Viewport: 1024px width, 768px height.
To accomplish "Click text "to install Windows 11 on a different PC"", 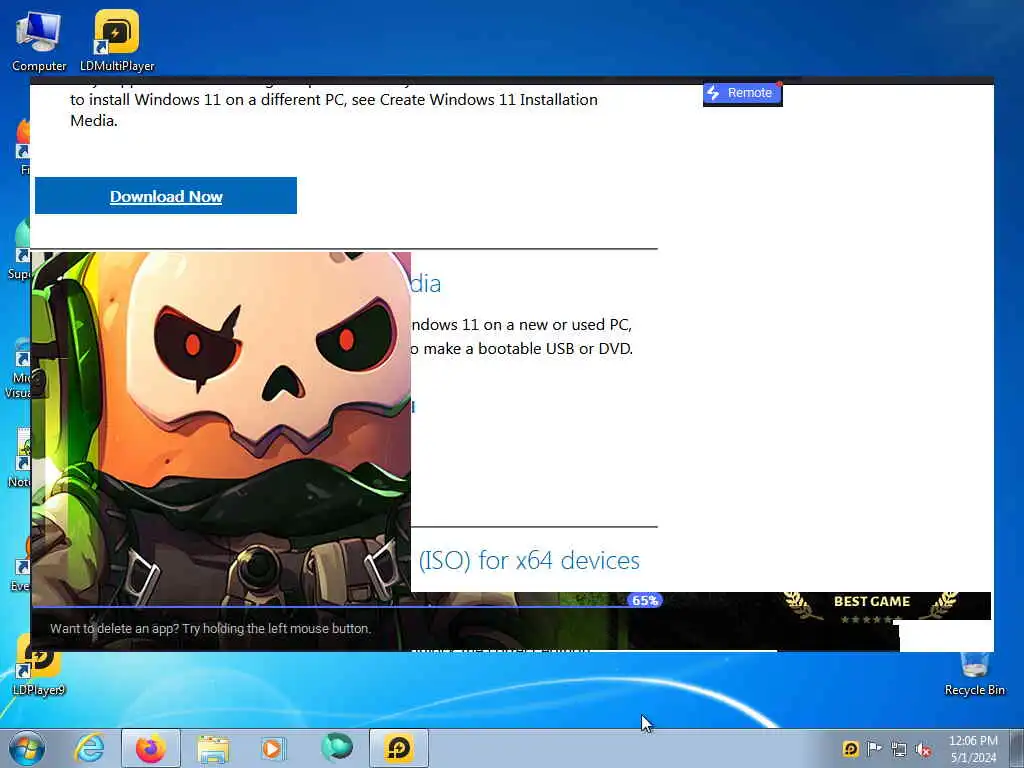I will pyautogui.click(x=207, y=99).
